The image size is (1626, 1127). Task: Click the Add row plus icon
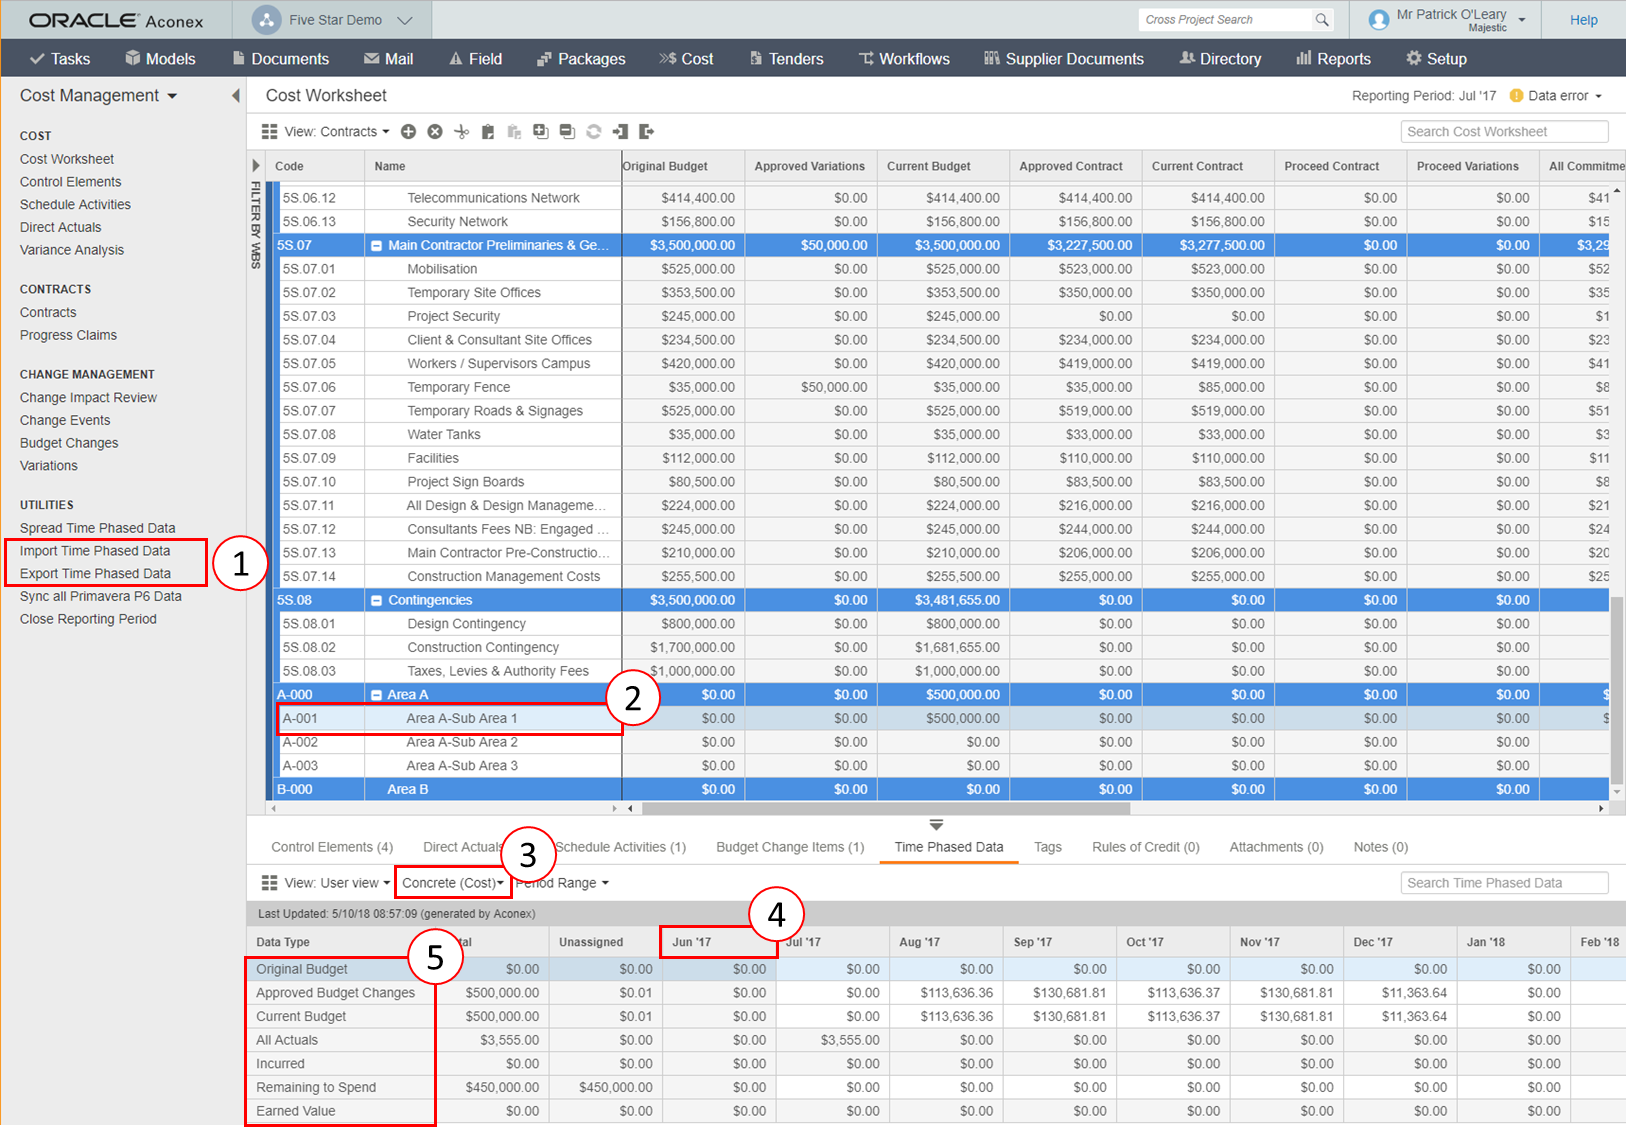[x=408, y=132]
